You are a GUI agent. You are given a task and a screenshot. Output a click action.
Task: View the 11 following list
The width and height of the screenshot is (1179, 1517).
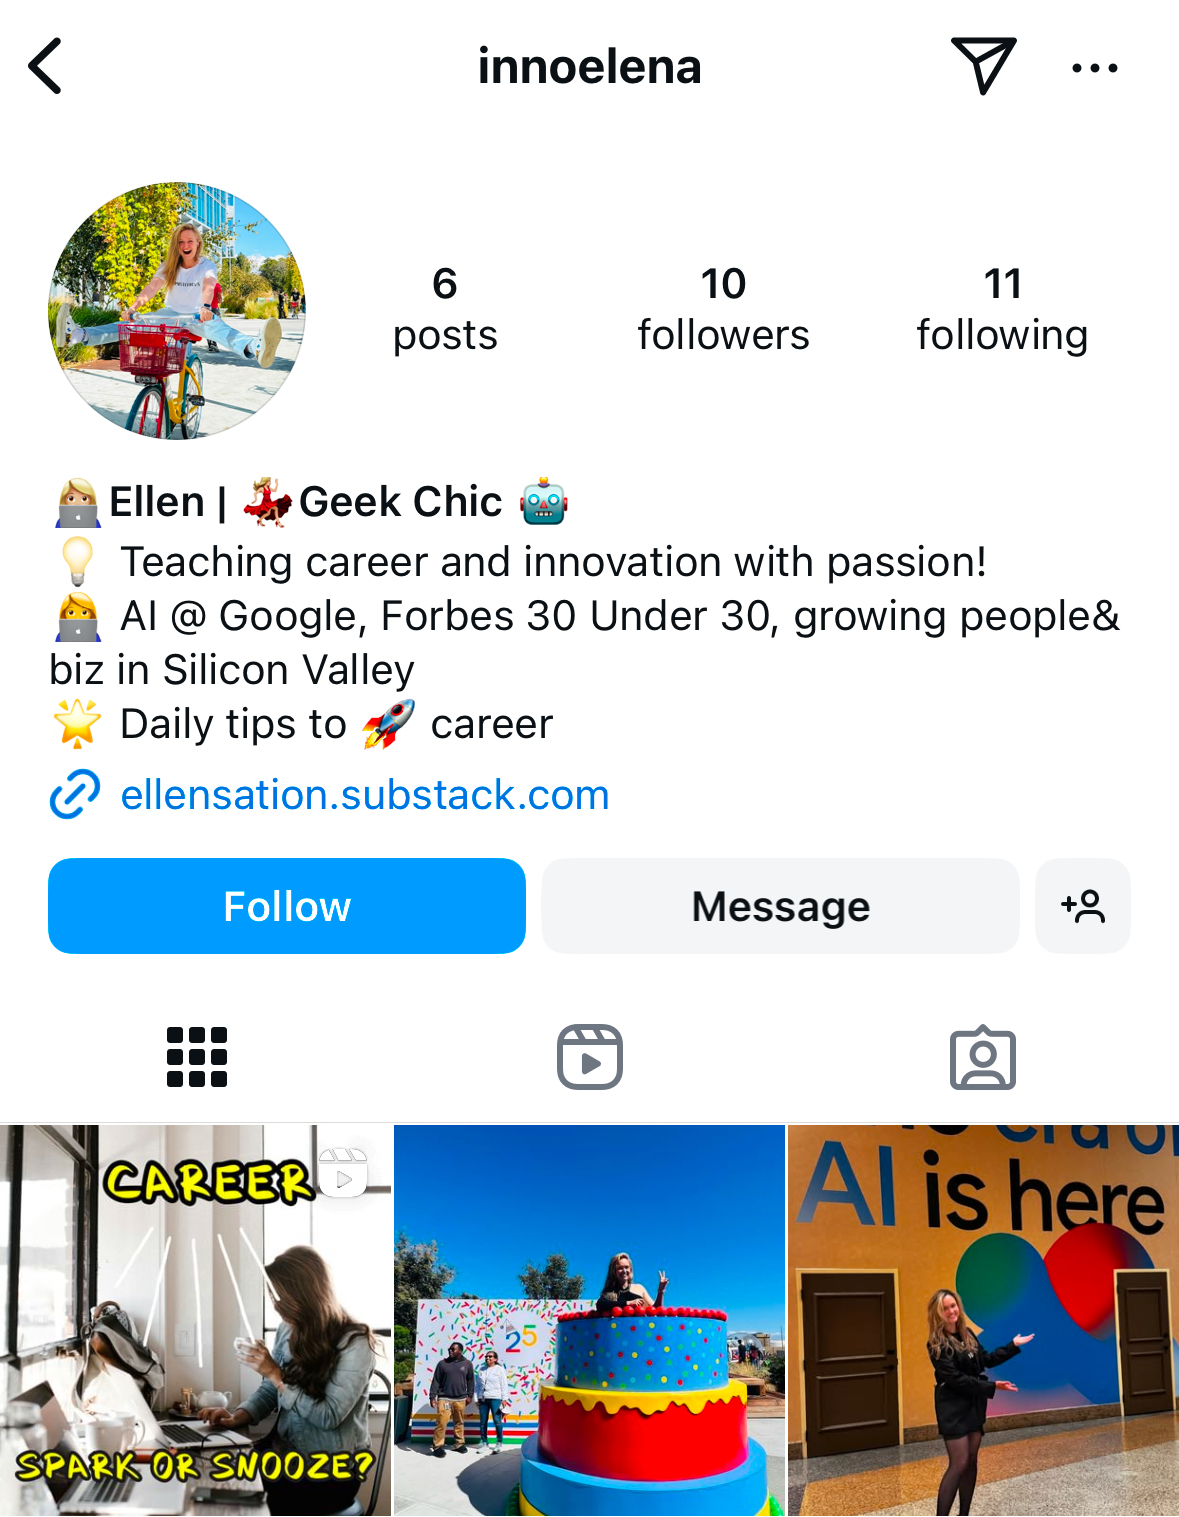(x=1002, y=310)
